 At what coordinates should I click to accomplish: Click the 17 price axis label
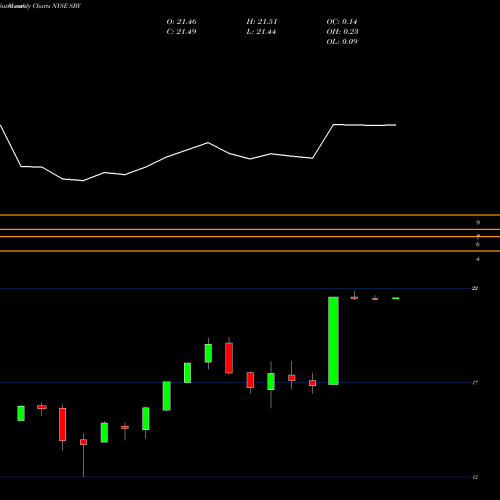(x=475, y=383)
